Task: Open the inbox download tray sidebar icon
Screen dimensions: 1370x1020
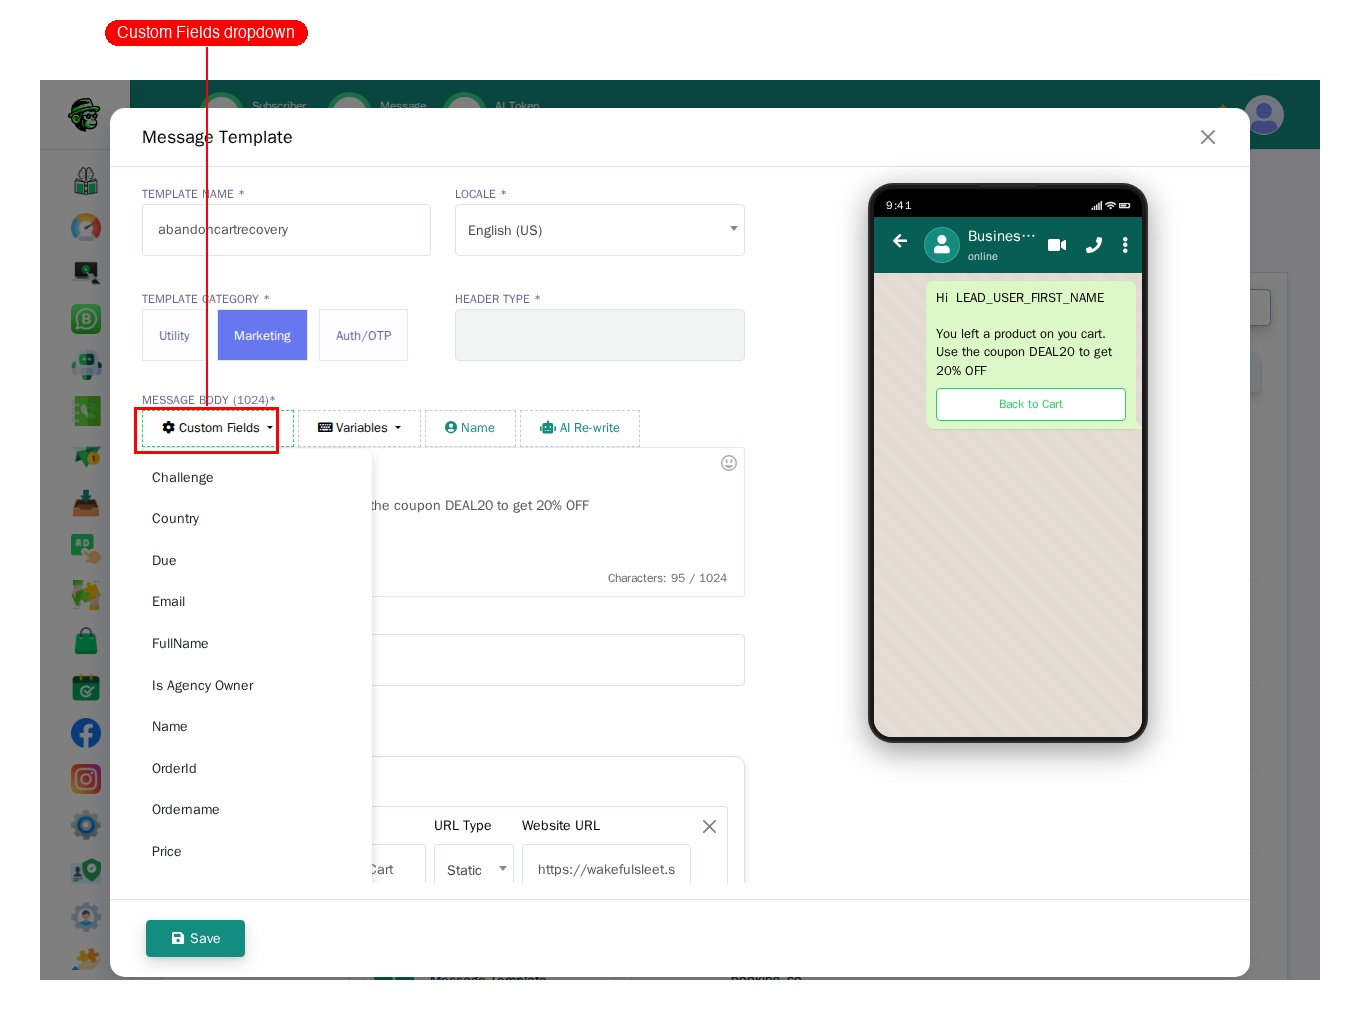Action: point(86,503)
